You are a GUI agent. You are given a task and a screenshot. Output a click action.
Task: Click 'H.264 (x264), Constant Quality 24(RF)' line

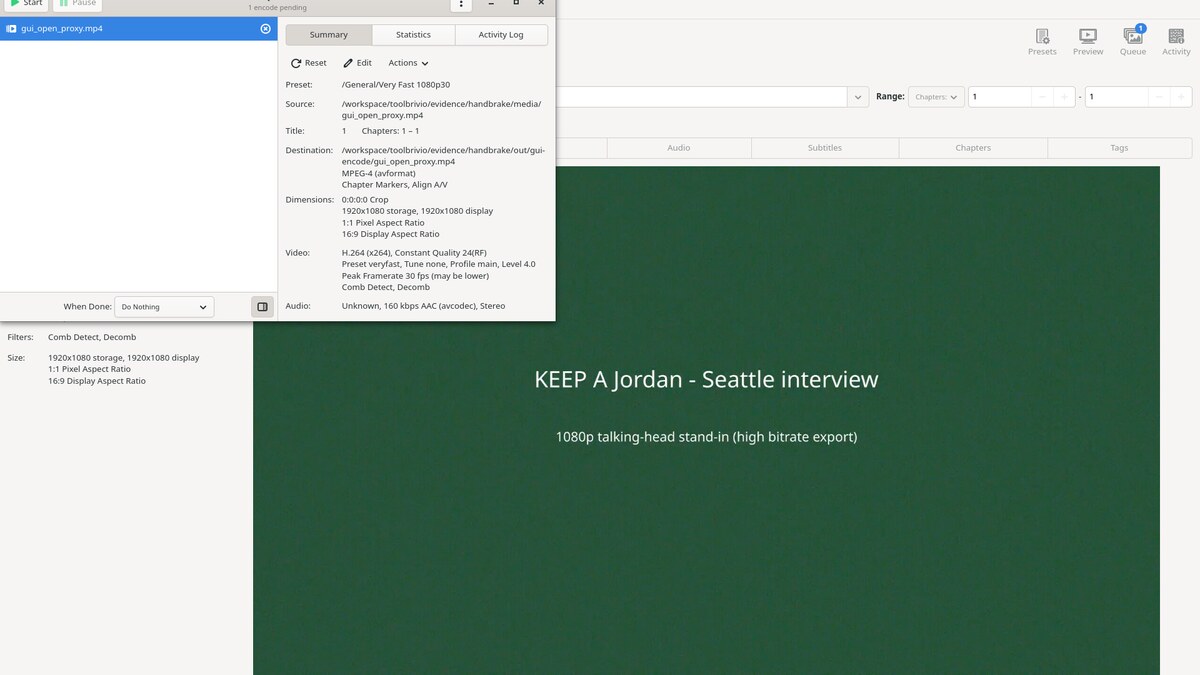point(414,253)
